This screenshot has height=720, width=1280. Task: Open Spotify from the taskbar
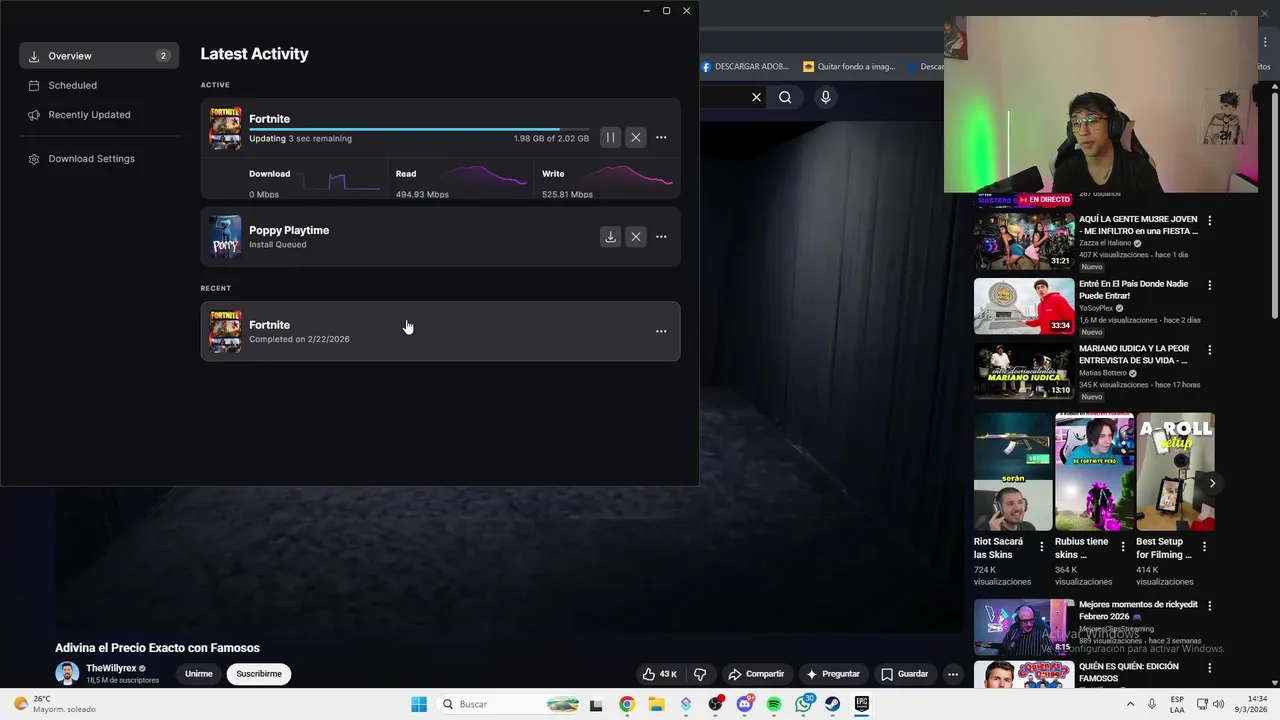click(x=774, y=704)
